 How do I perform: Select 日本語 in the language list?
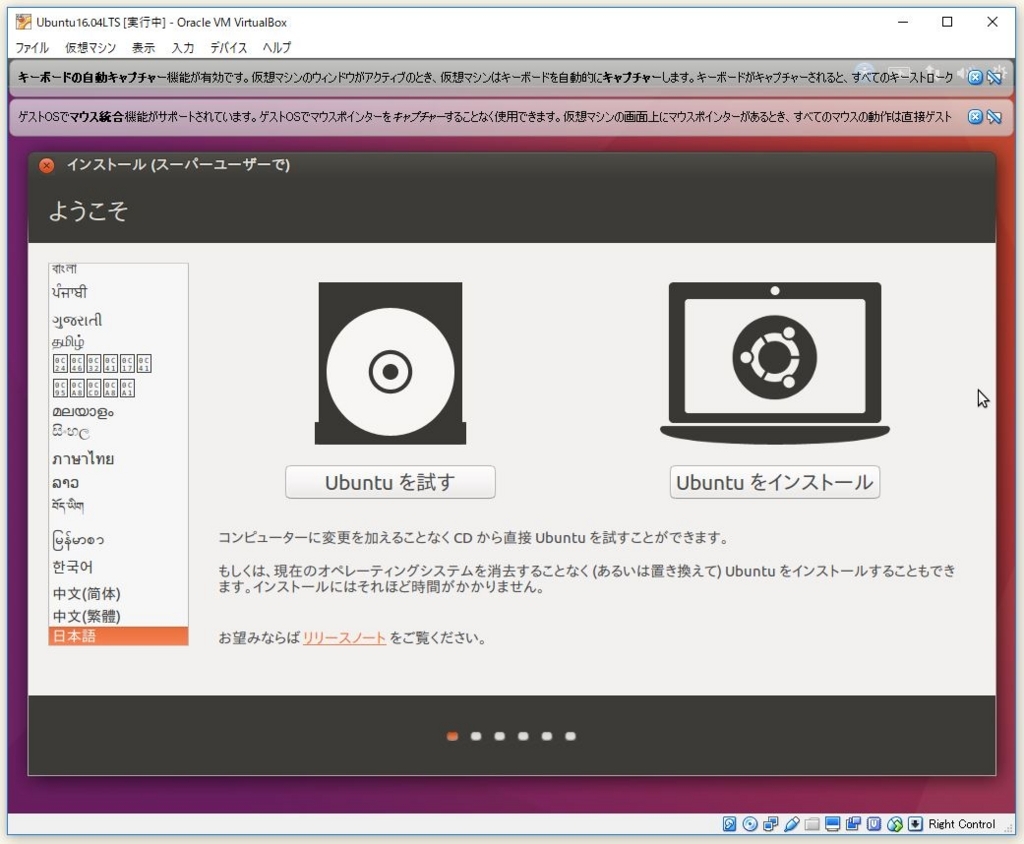[x=118, y=636]
